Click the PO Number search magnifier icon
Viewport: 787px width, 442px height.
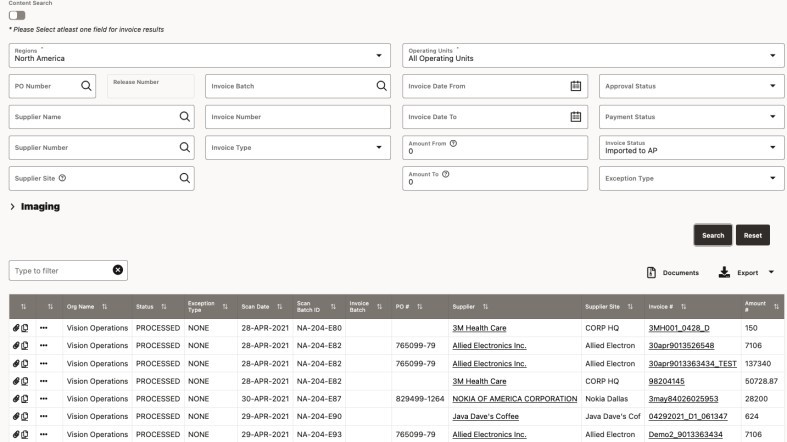click(87, 86)
